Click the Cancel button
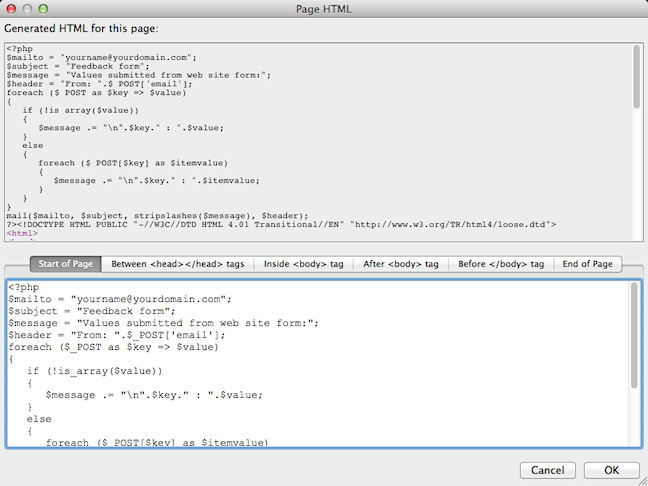 point(548,470)
